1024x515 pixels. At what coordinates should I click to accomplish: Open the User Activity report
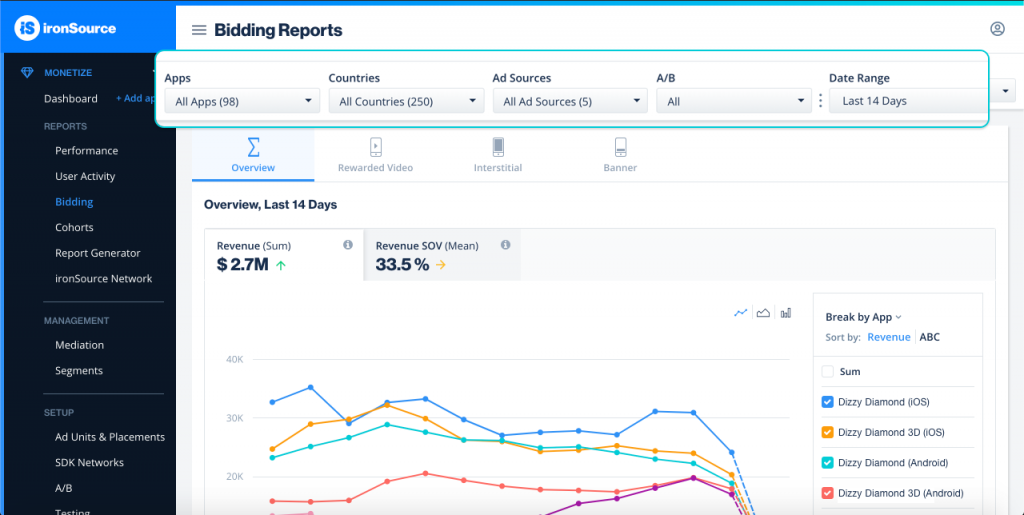[86, 176]
